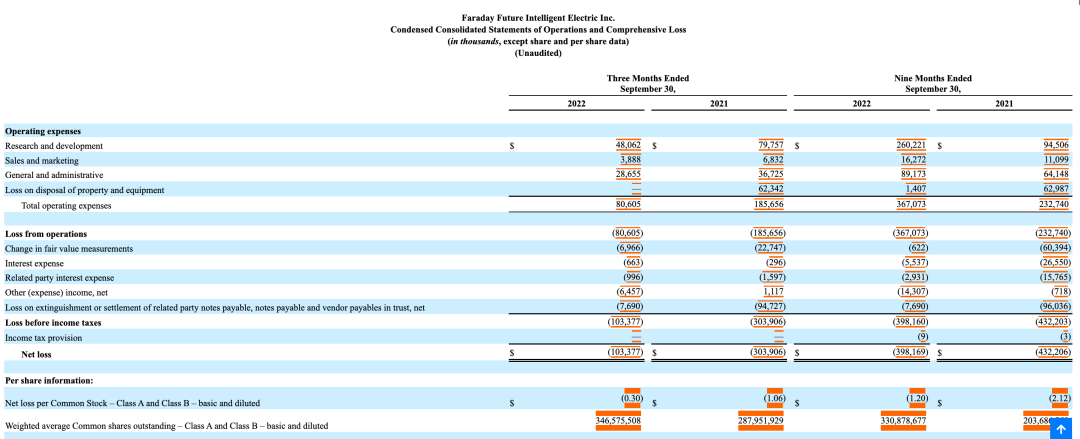Select the (1.20) net loss per share figure
1080x439 pixels.
[918, 398]
